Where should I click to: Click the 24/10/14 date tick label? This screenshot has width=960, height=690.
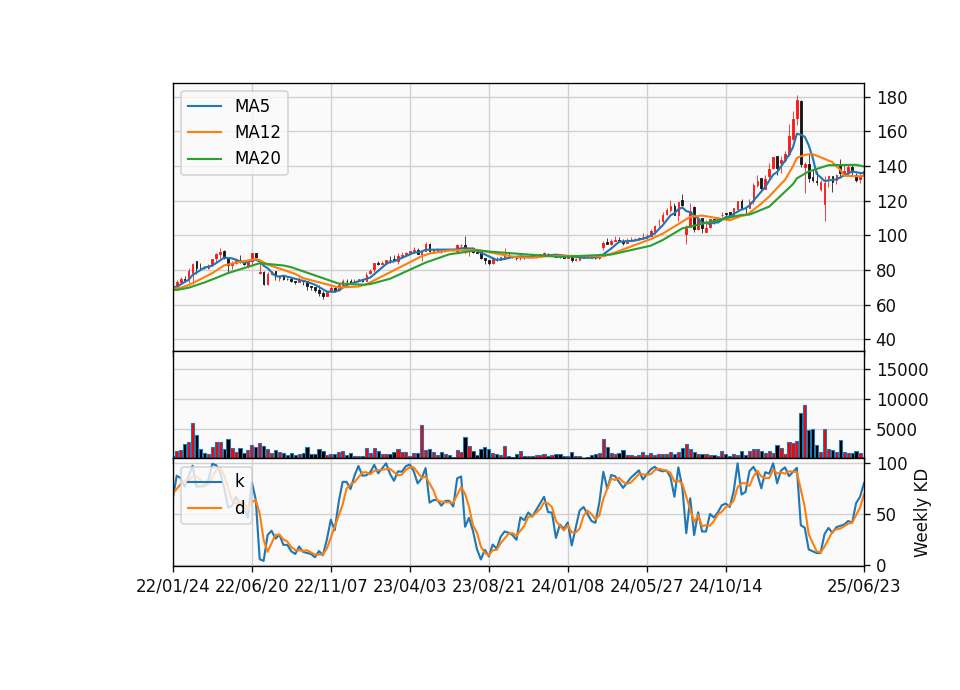[726, 587]
